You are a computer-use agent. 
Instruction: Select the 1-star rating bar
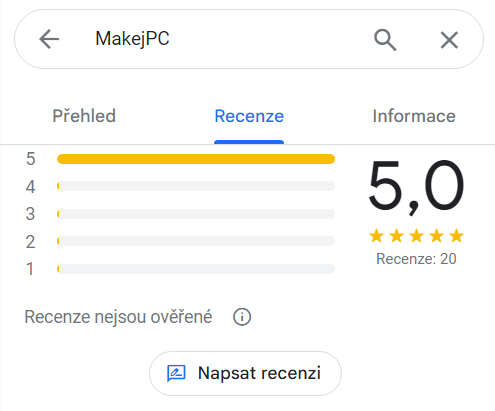[196, 269]
